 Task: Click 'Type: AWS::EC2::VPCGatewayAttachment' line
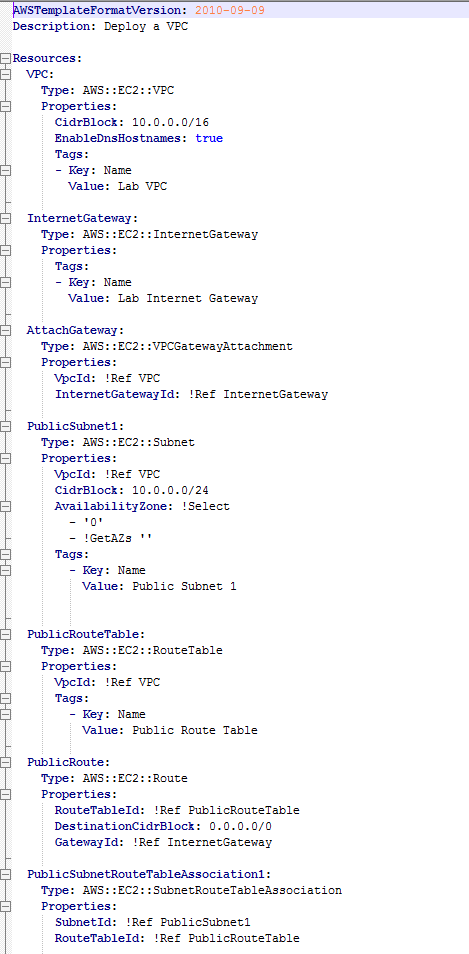(x=167, y=346)
